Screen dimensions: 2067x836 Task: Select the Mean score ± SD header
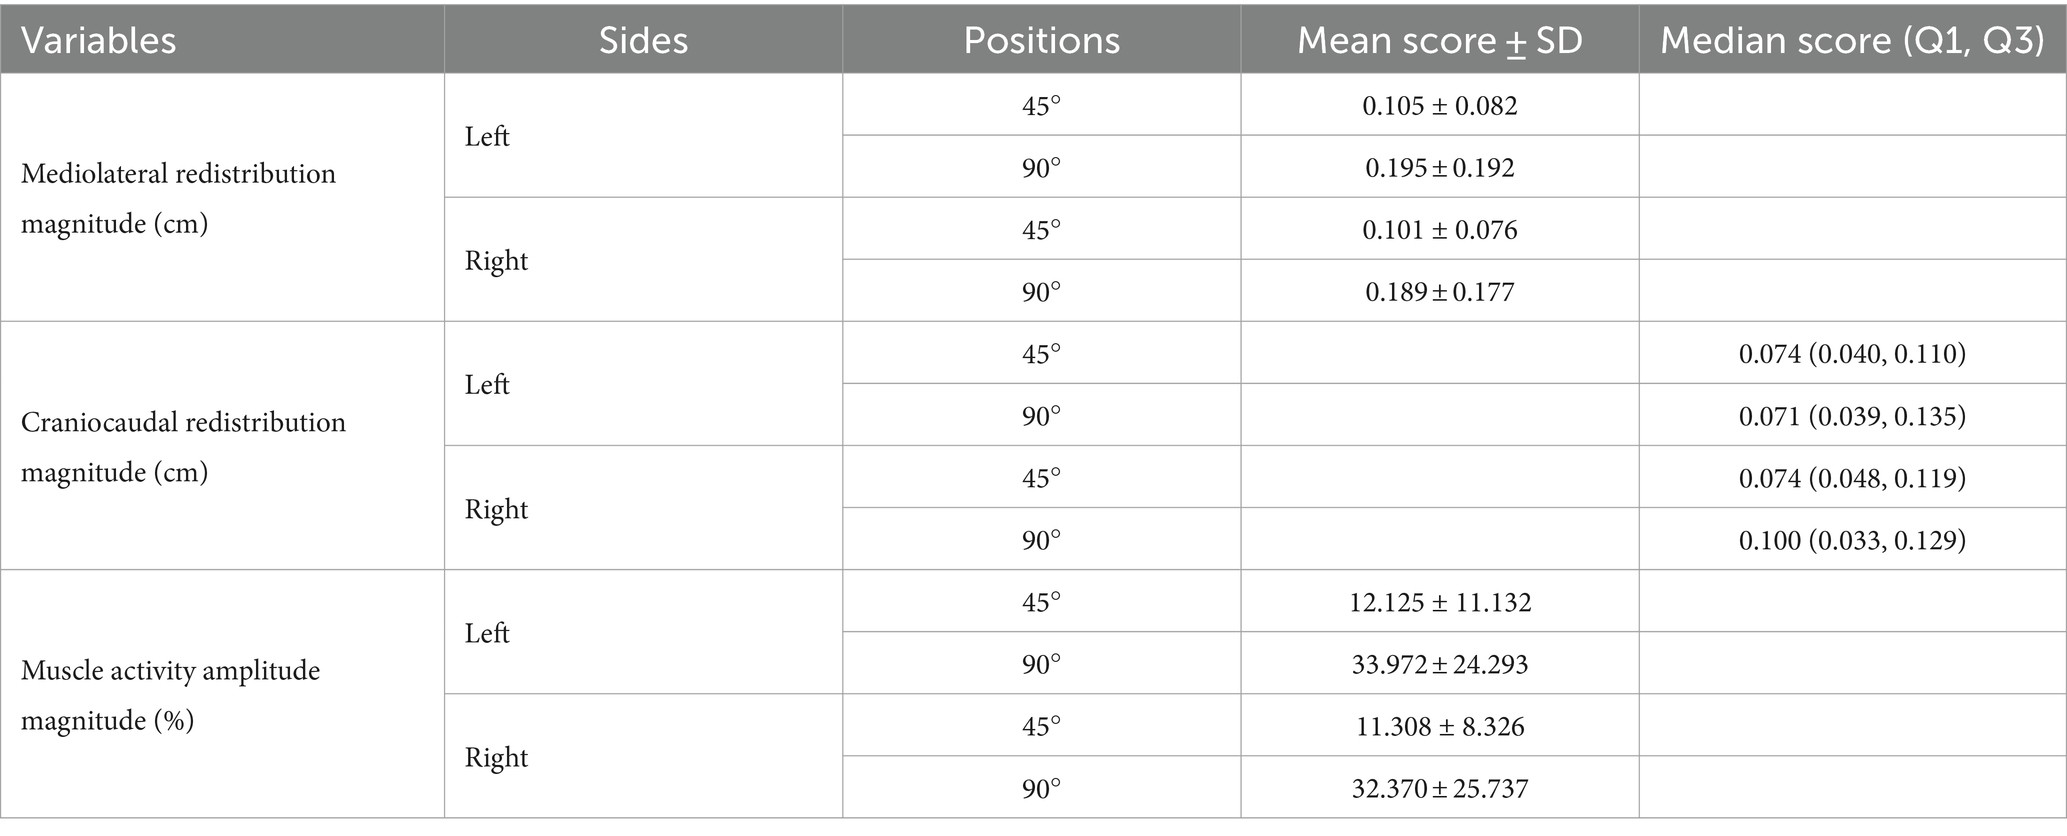pyautogui.click(x=1439, y=40)
